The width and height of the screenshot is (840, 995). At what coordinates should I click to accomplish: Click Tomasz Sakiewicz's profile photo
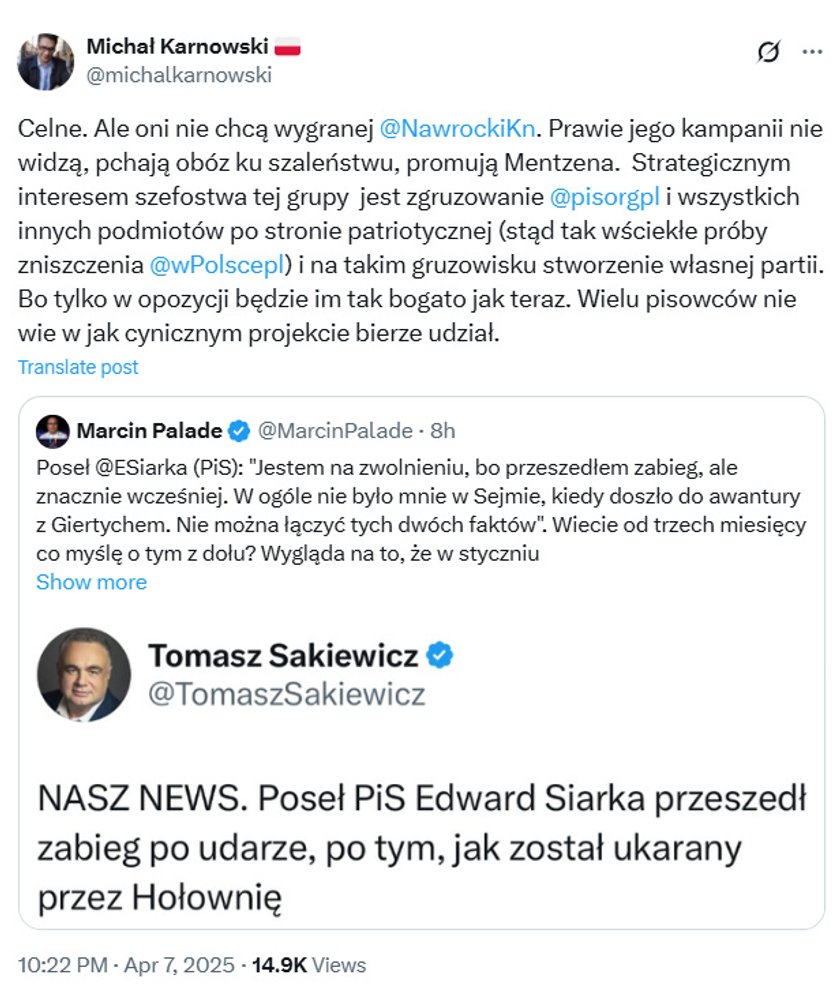pyautogui.click(x=84, y=675)
